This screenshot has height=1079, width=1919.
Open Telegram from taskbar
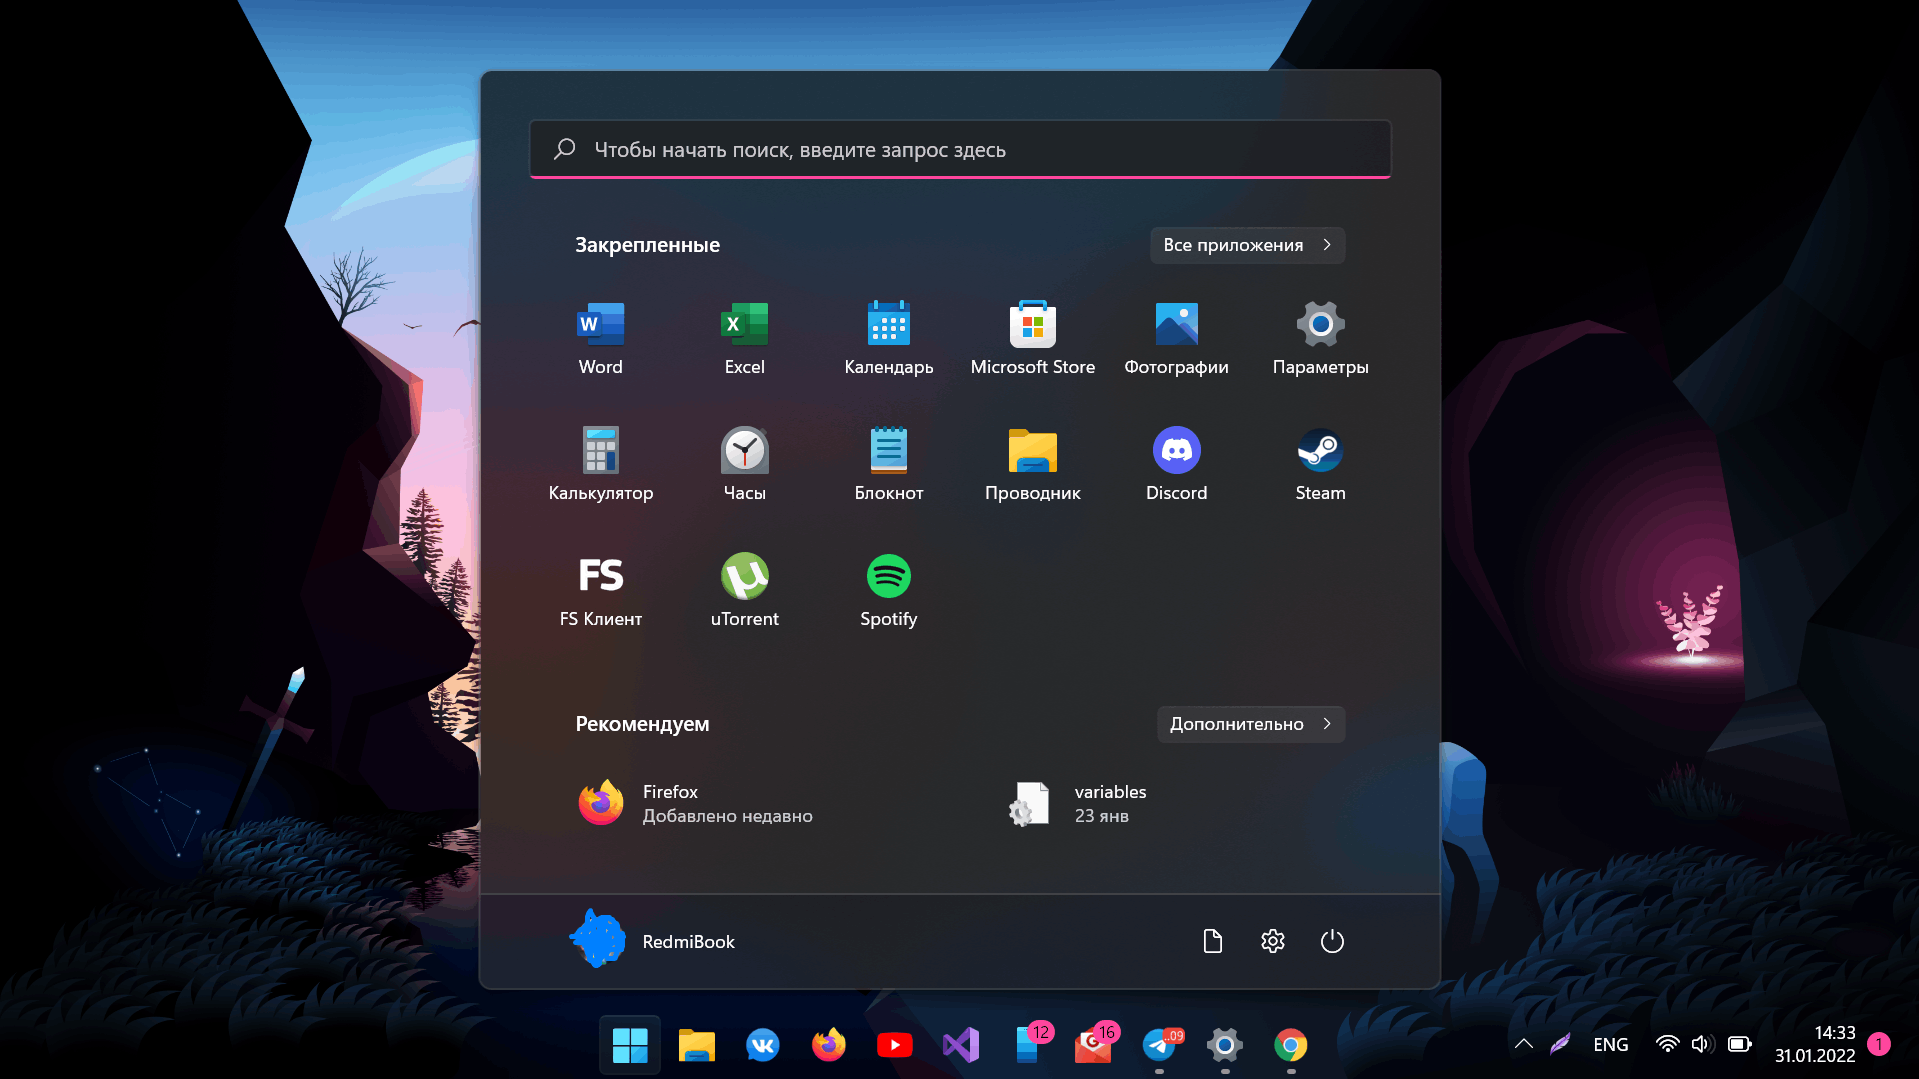1159,1045
